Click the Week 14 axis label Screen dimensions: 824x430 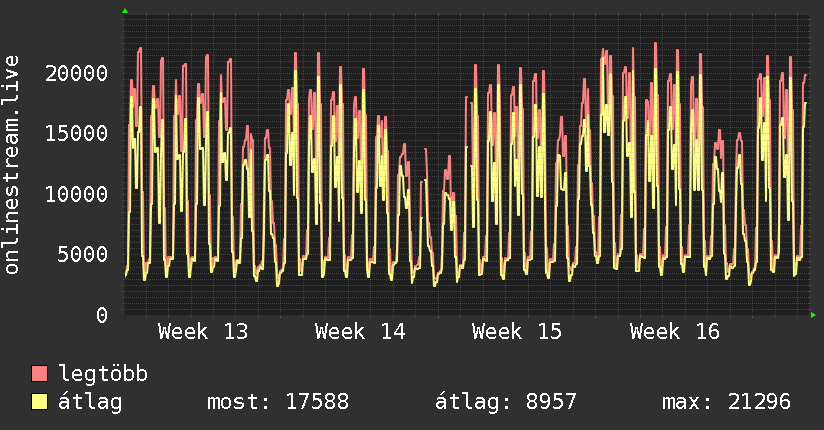(x=360, y=332)
